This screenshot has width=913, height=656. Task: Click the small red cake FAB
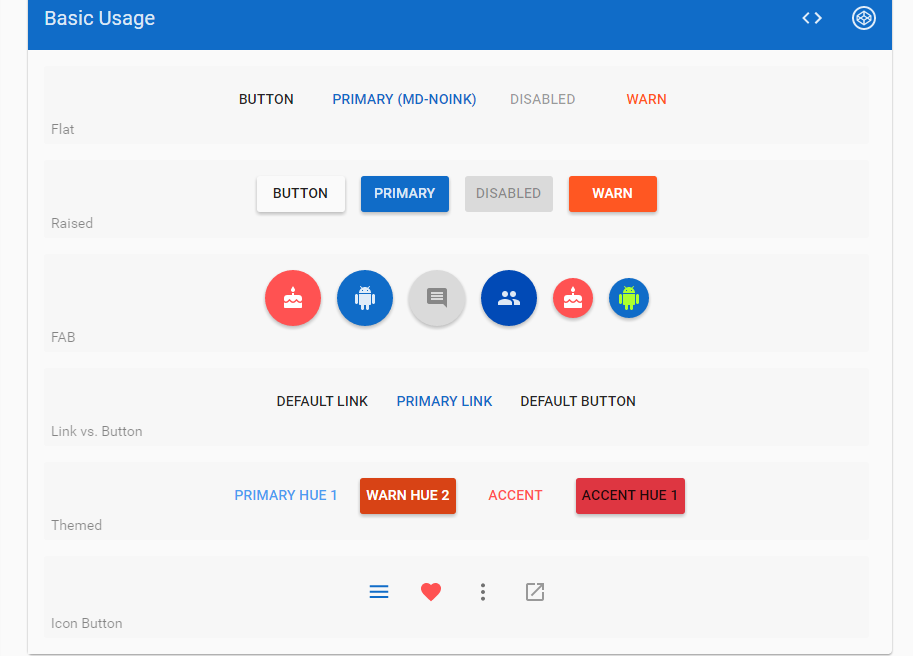[573, 299]
